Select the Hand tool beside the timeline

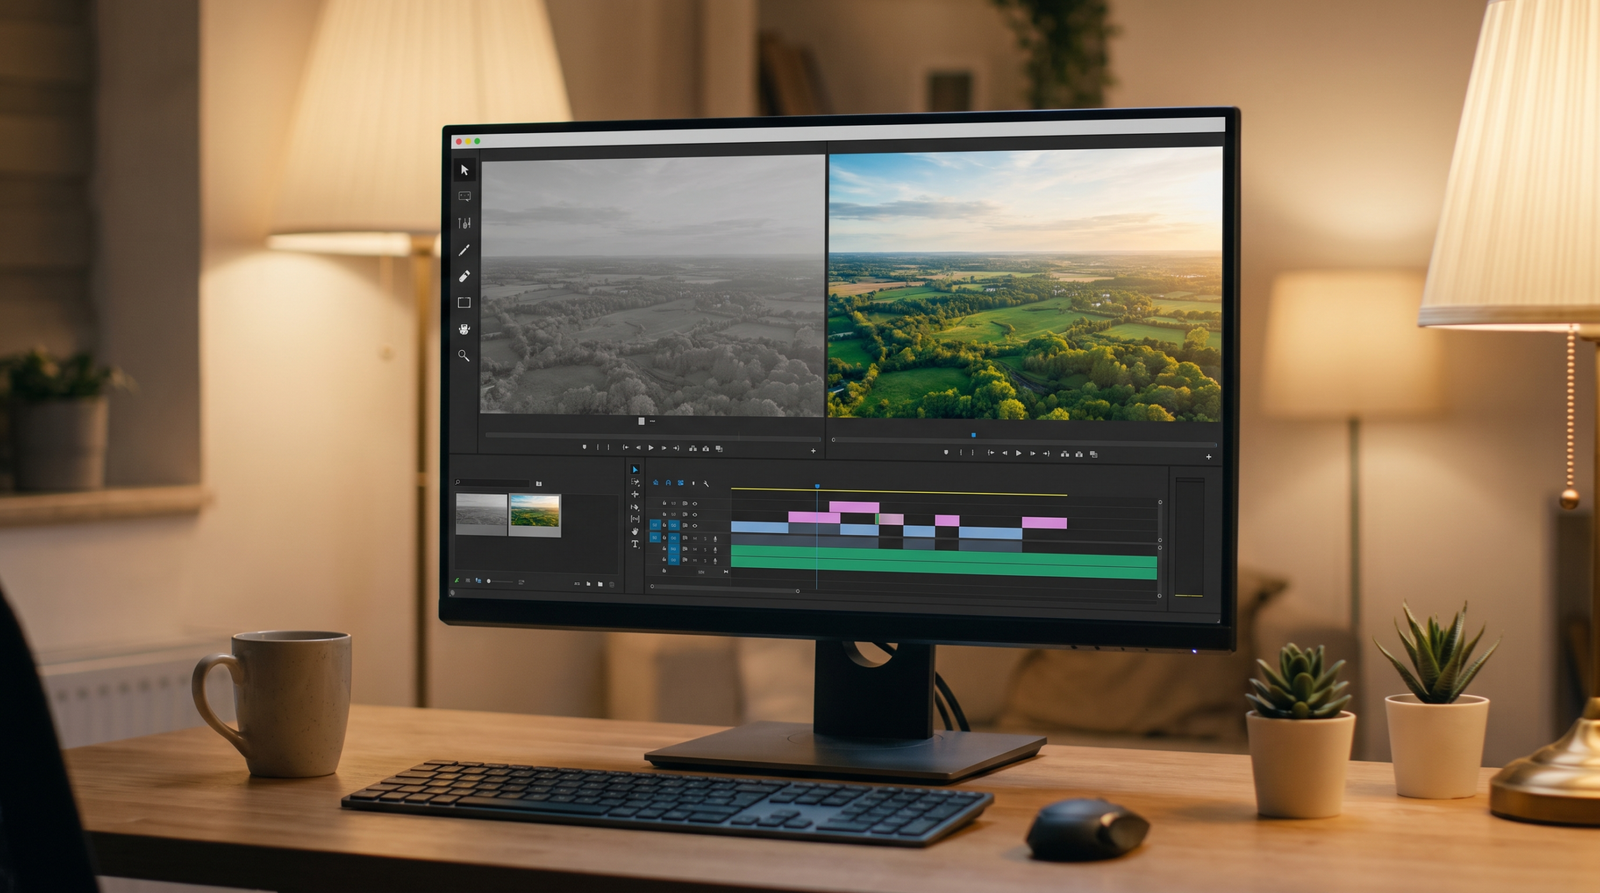635,531
